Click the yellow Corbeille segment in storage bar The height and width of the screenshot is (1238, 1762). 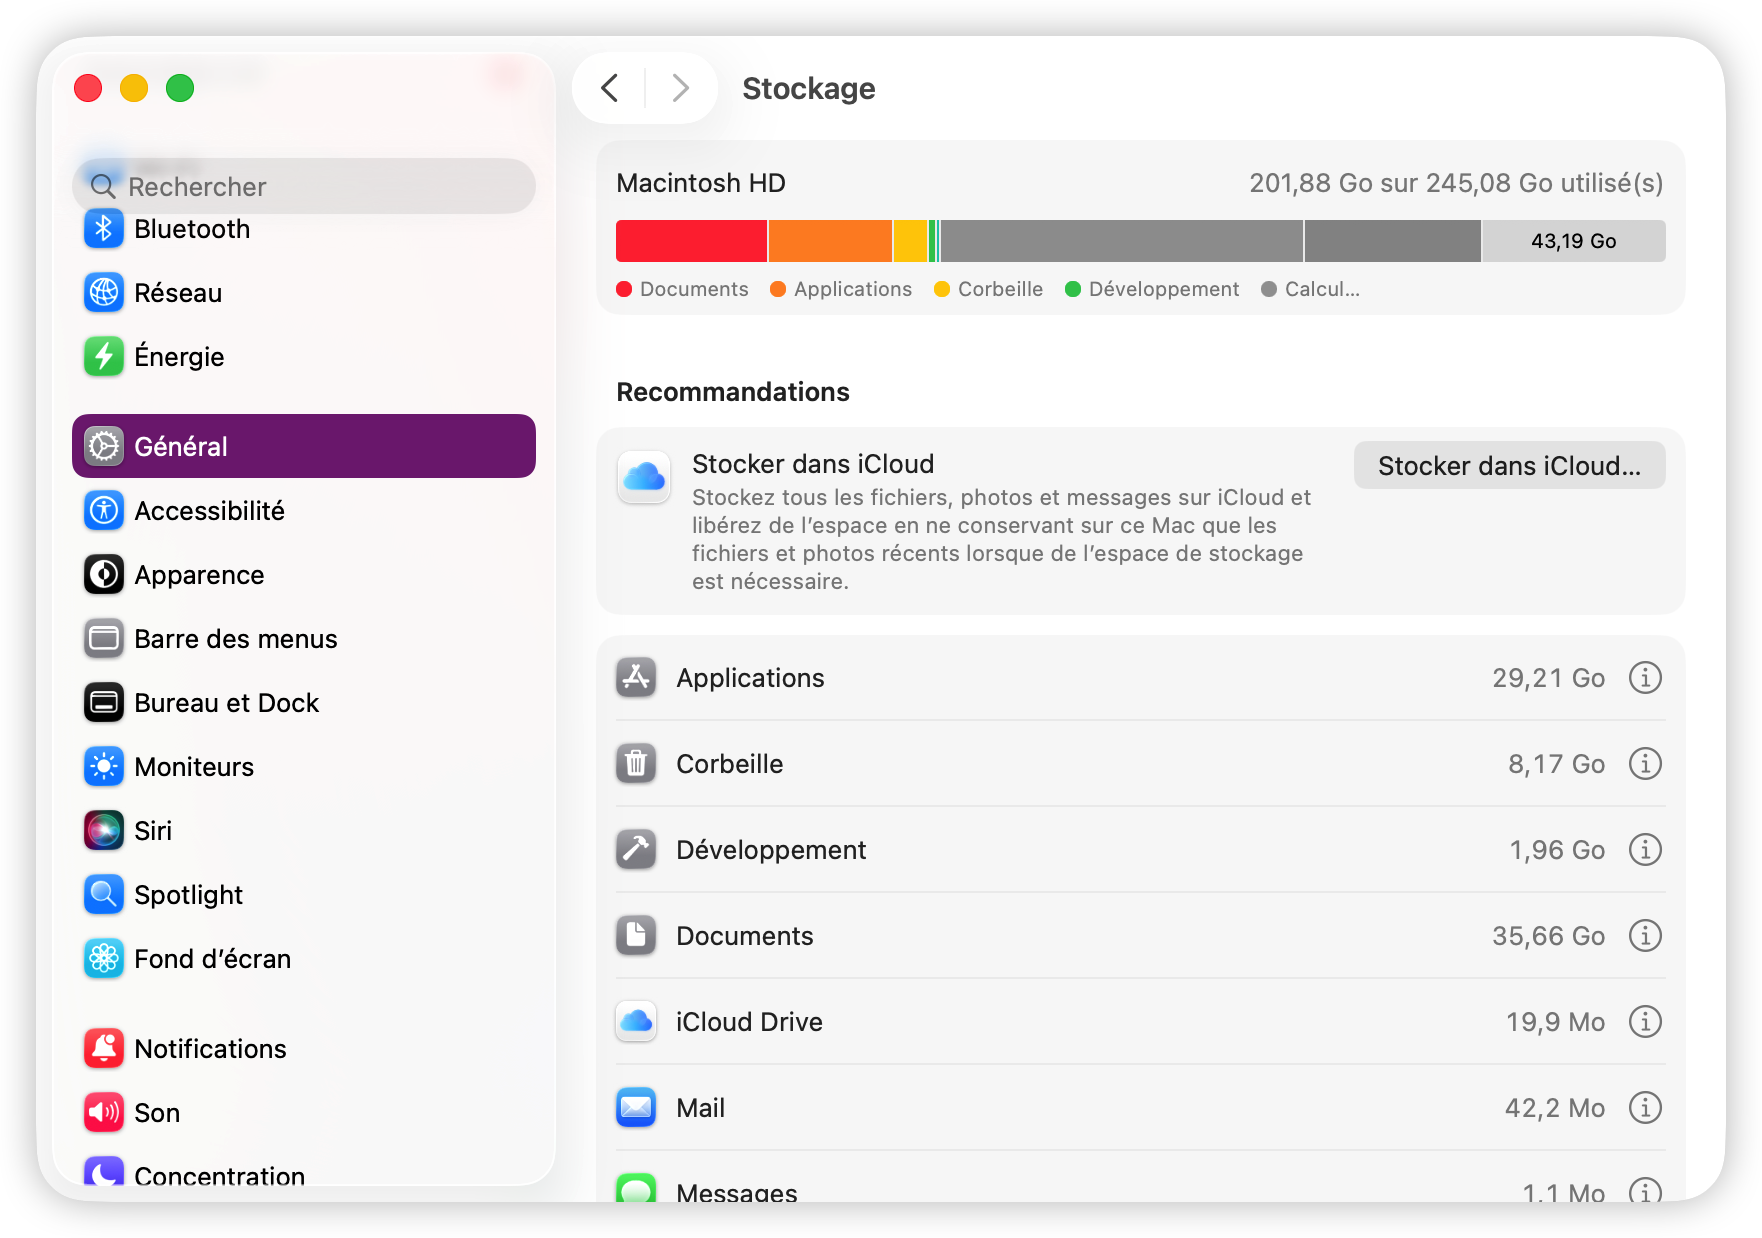coord(910,241)
